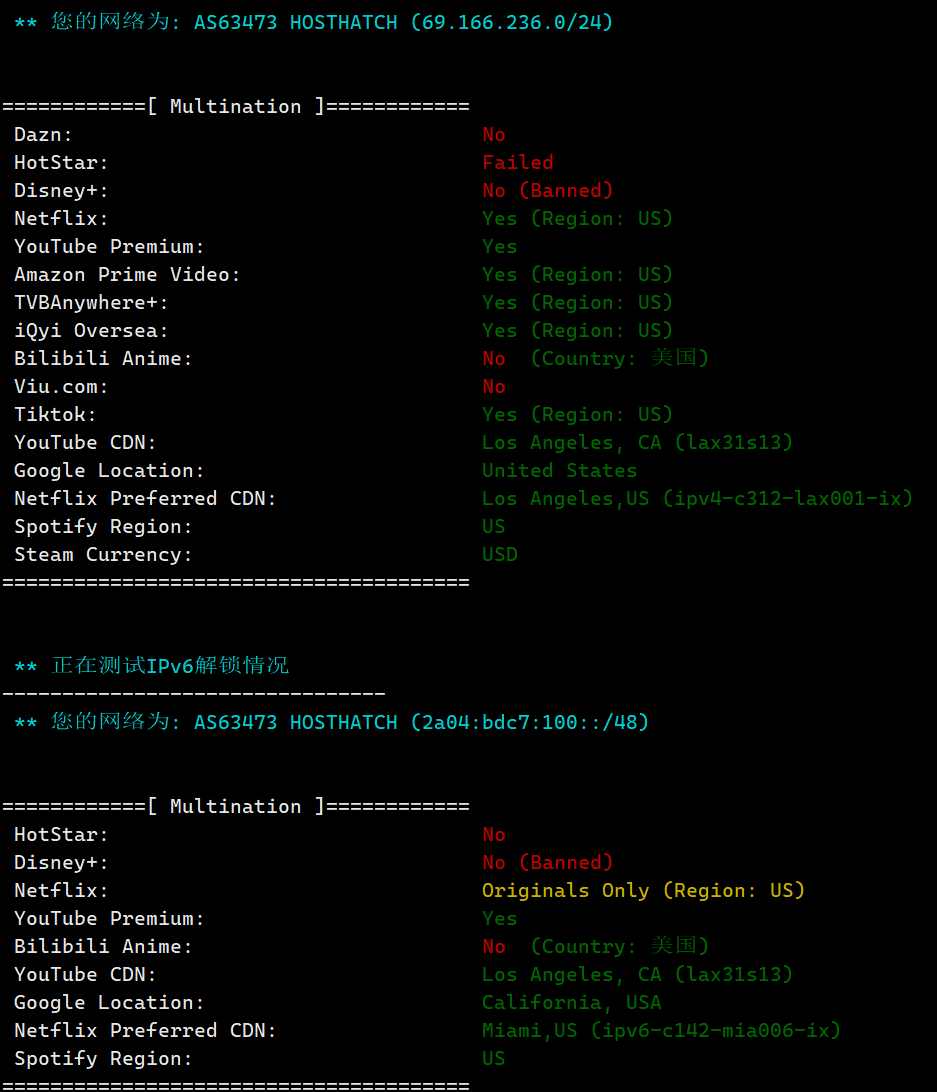Click Tiktok 'Yes (Region: US)' result
This screenshot has width=937, height=1092.
578,414
